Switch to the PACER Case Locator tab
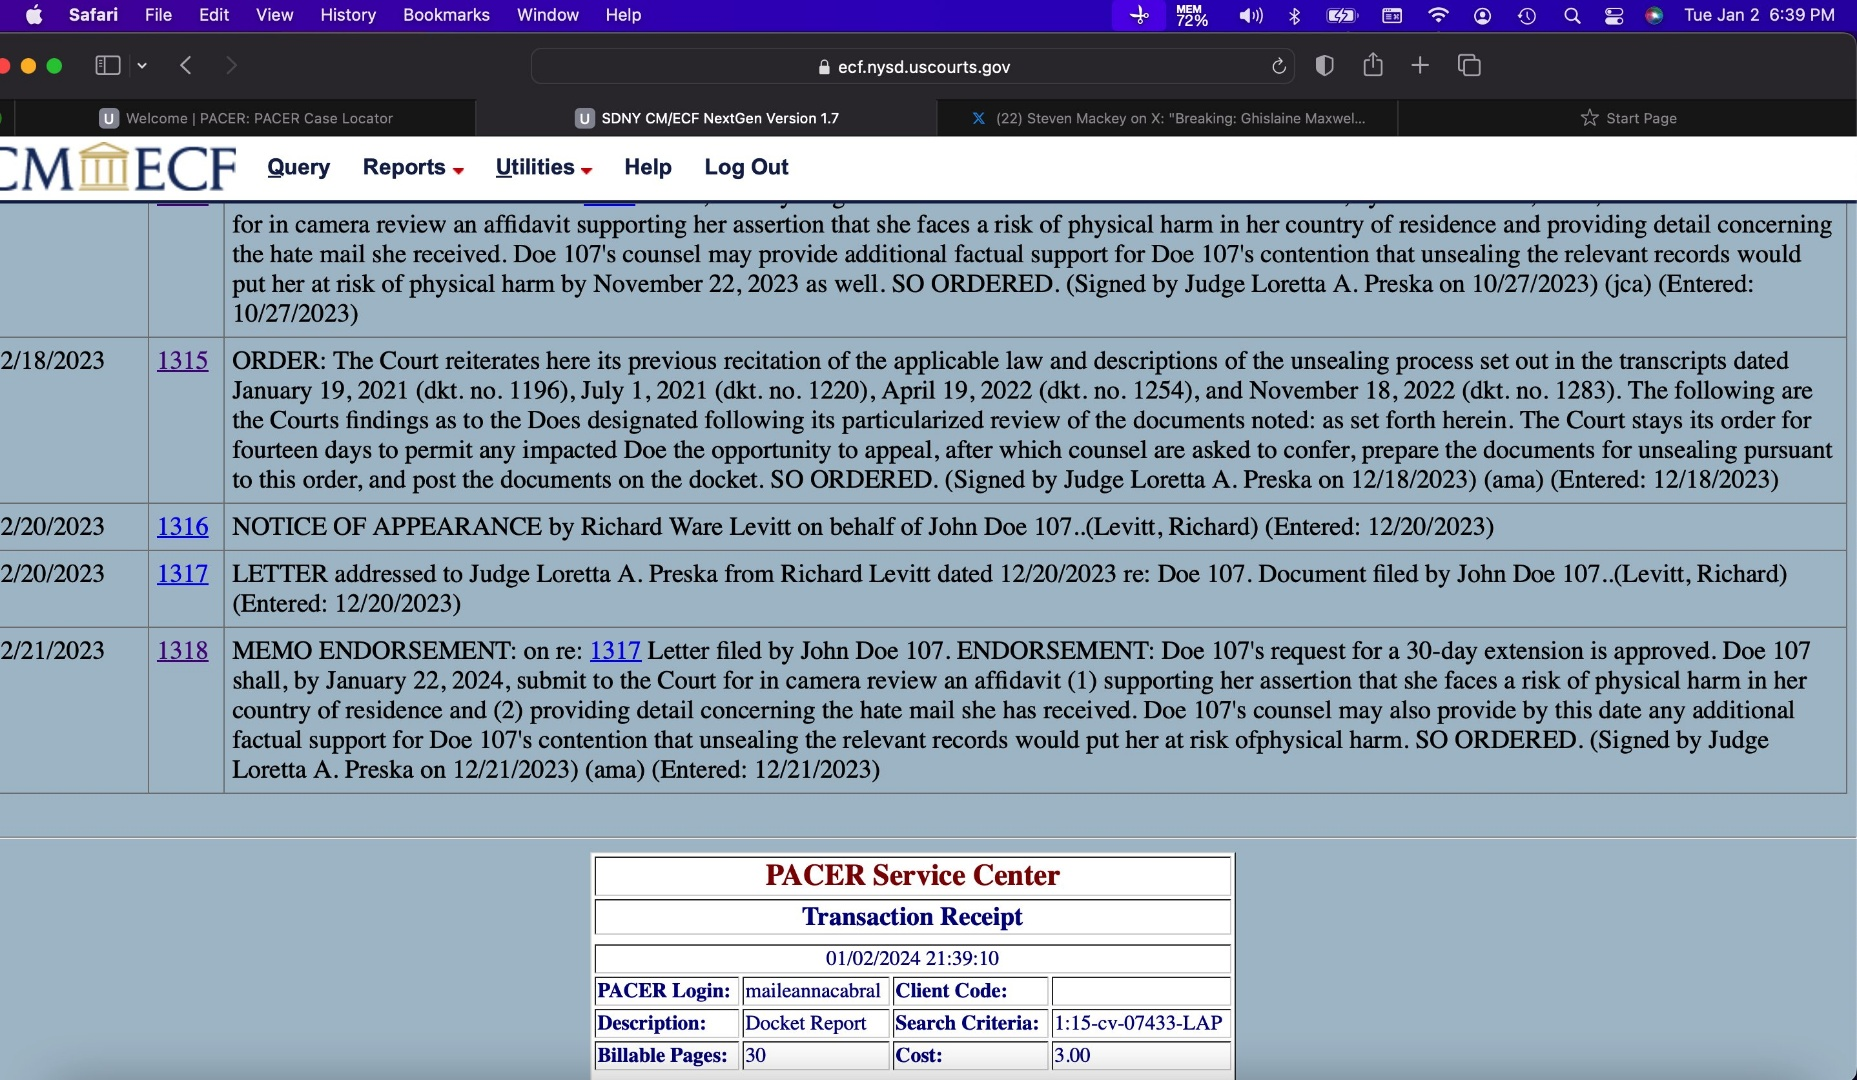This screenshot has height=1080, width=1857. click(x=246, y=118)
